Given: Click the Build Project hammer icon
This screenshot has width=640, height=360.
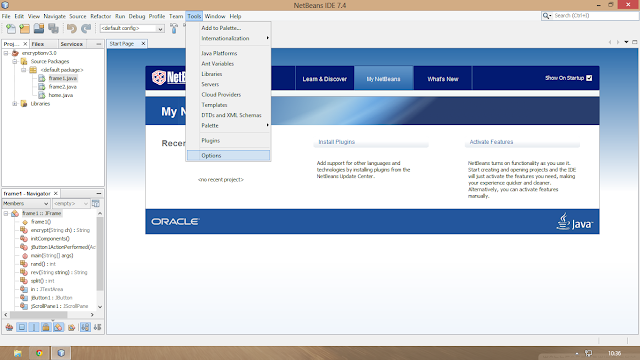Looking at the screenshot, I should (174, 29).
